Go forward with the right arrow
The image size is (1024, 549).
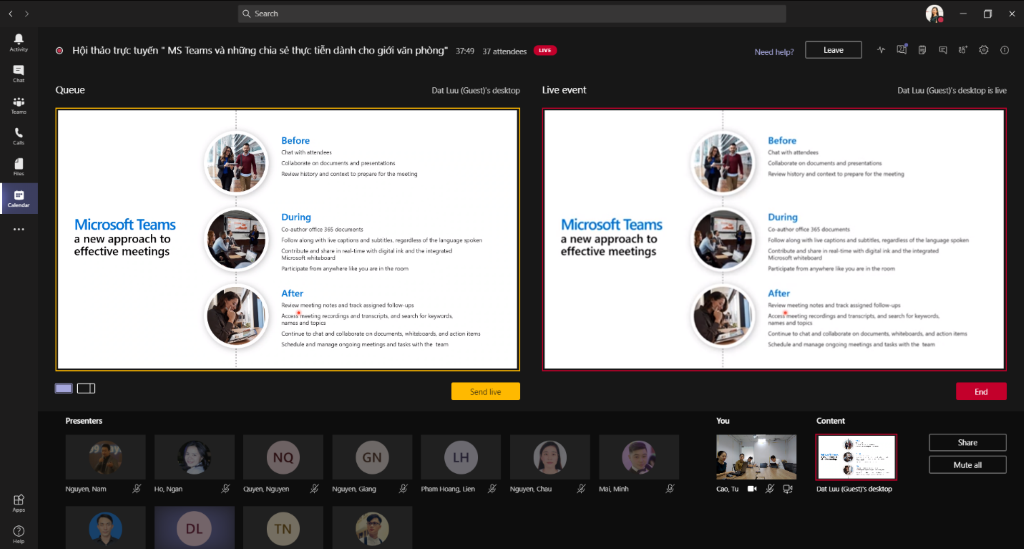click(27, 13)
